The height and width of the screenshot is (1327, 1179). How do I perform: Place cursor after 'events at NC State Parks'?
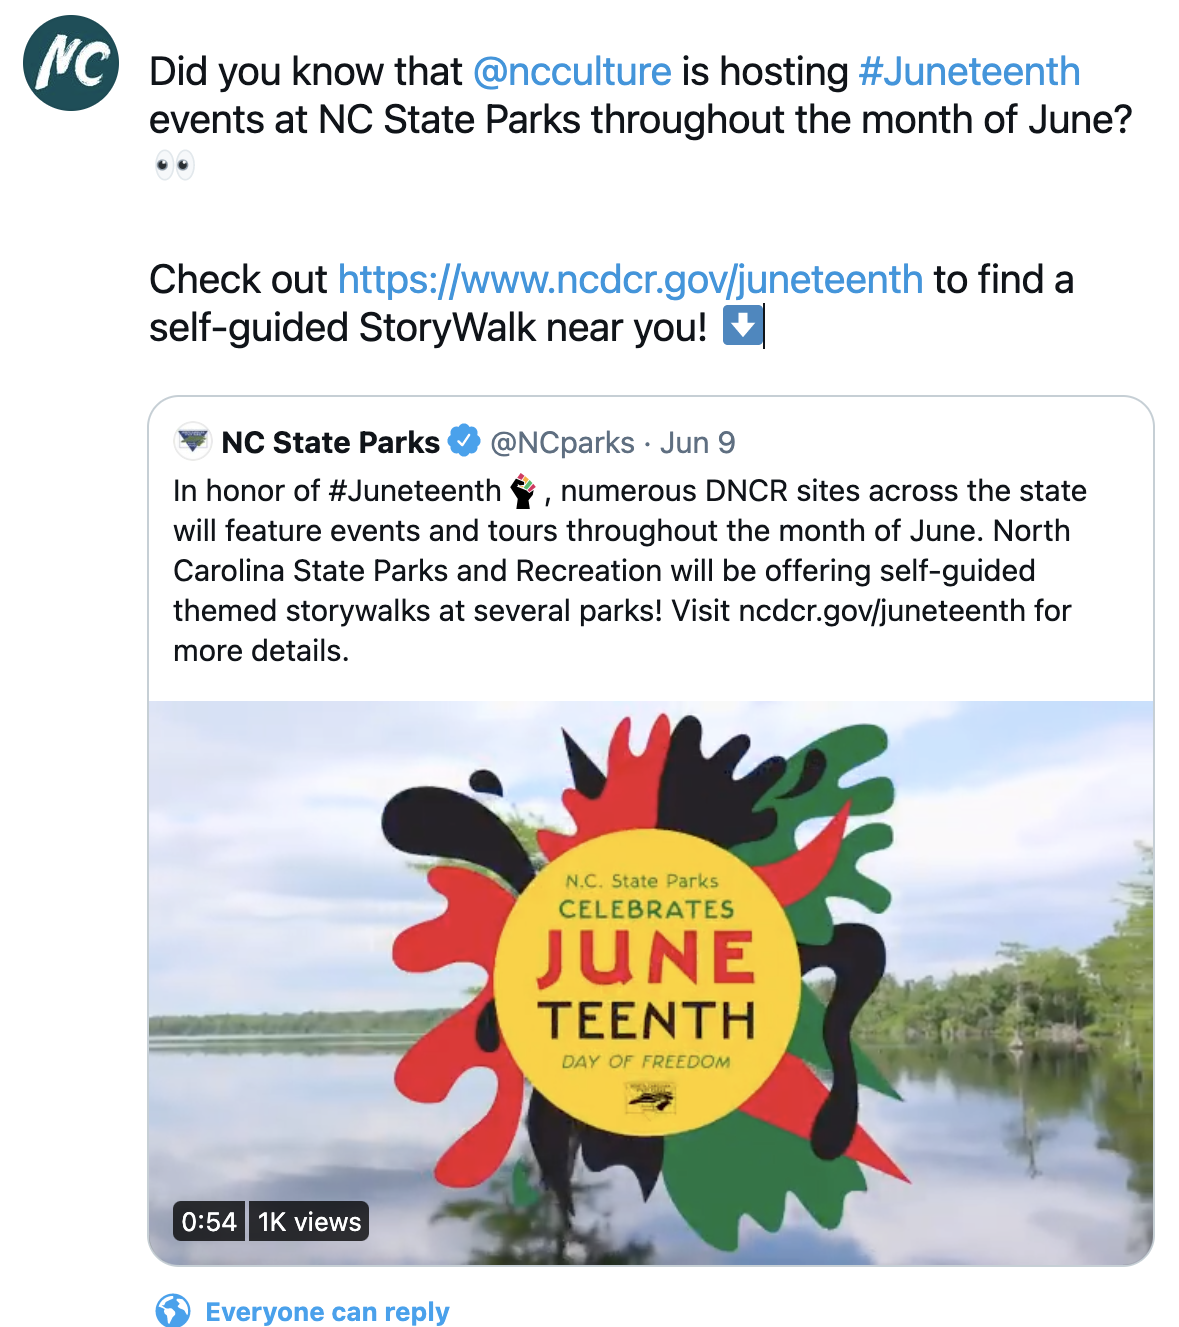click(582, 120)
